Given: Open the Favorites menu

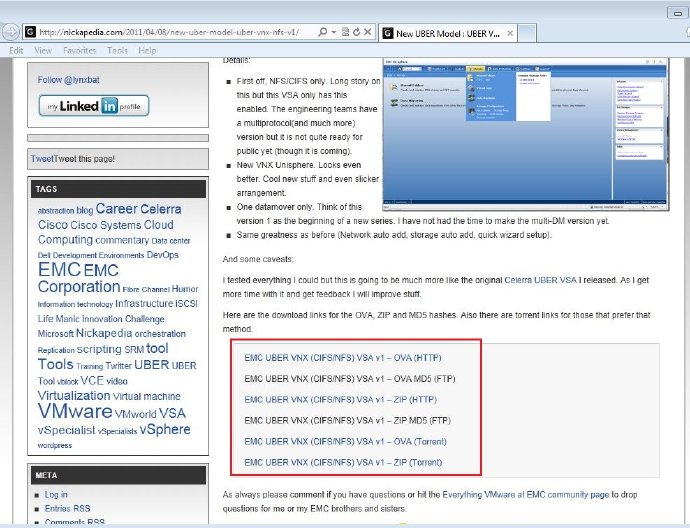Looking at the screenshot, I should tap(79, 51).
